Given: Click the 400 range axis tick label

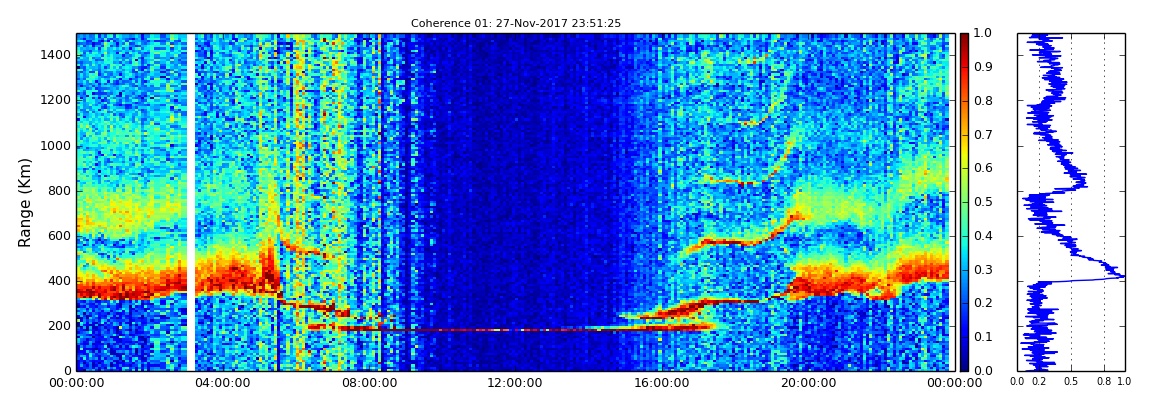Looking at the screenshot, I should 60,281.
